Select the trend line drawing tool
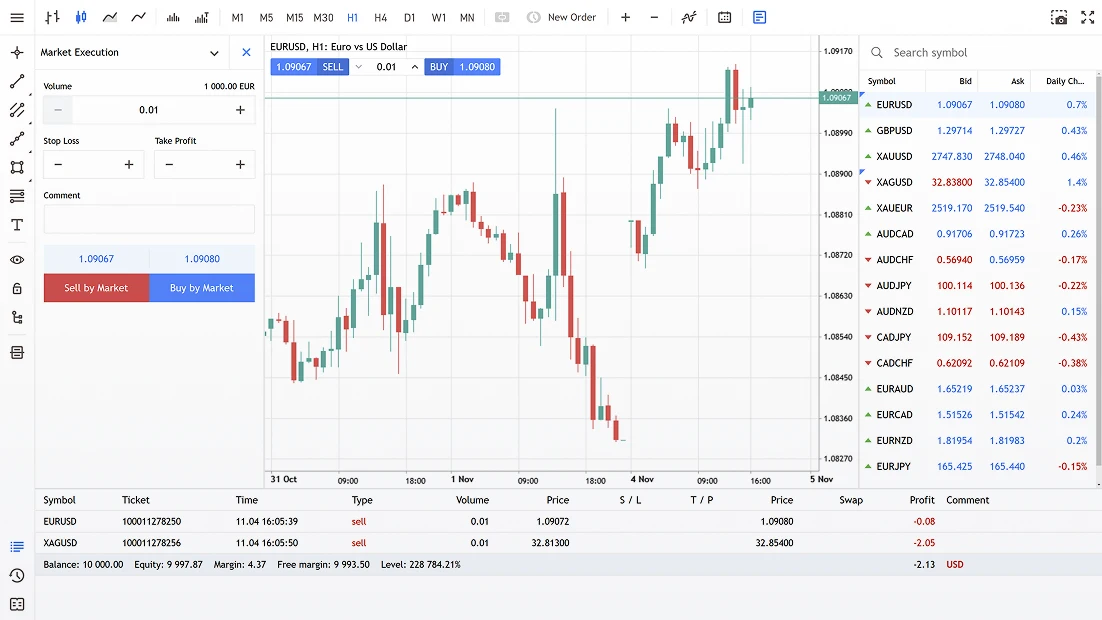Screen dimensions: 1102x620 [17, 82]
